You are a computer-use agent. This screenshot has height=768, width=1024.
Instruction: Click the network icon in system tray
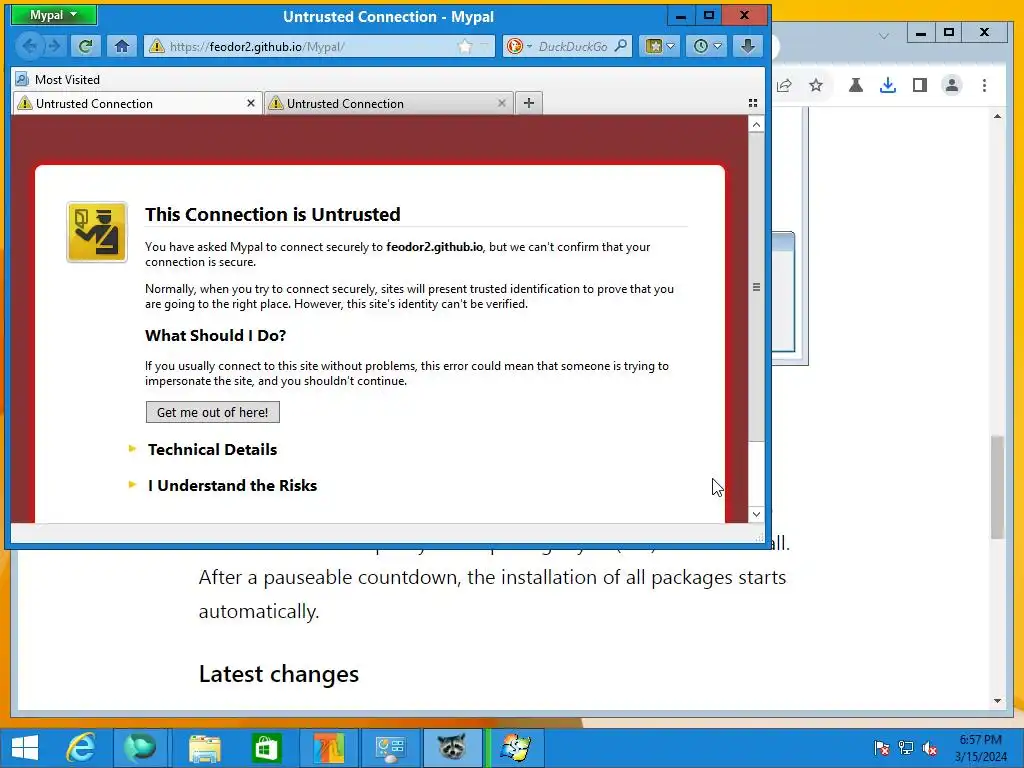coord(906,748)
